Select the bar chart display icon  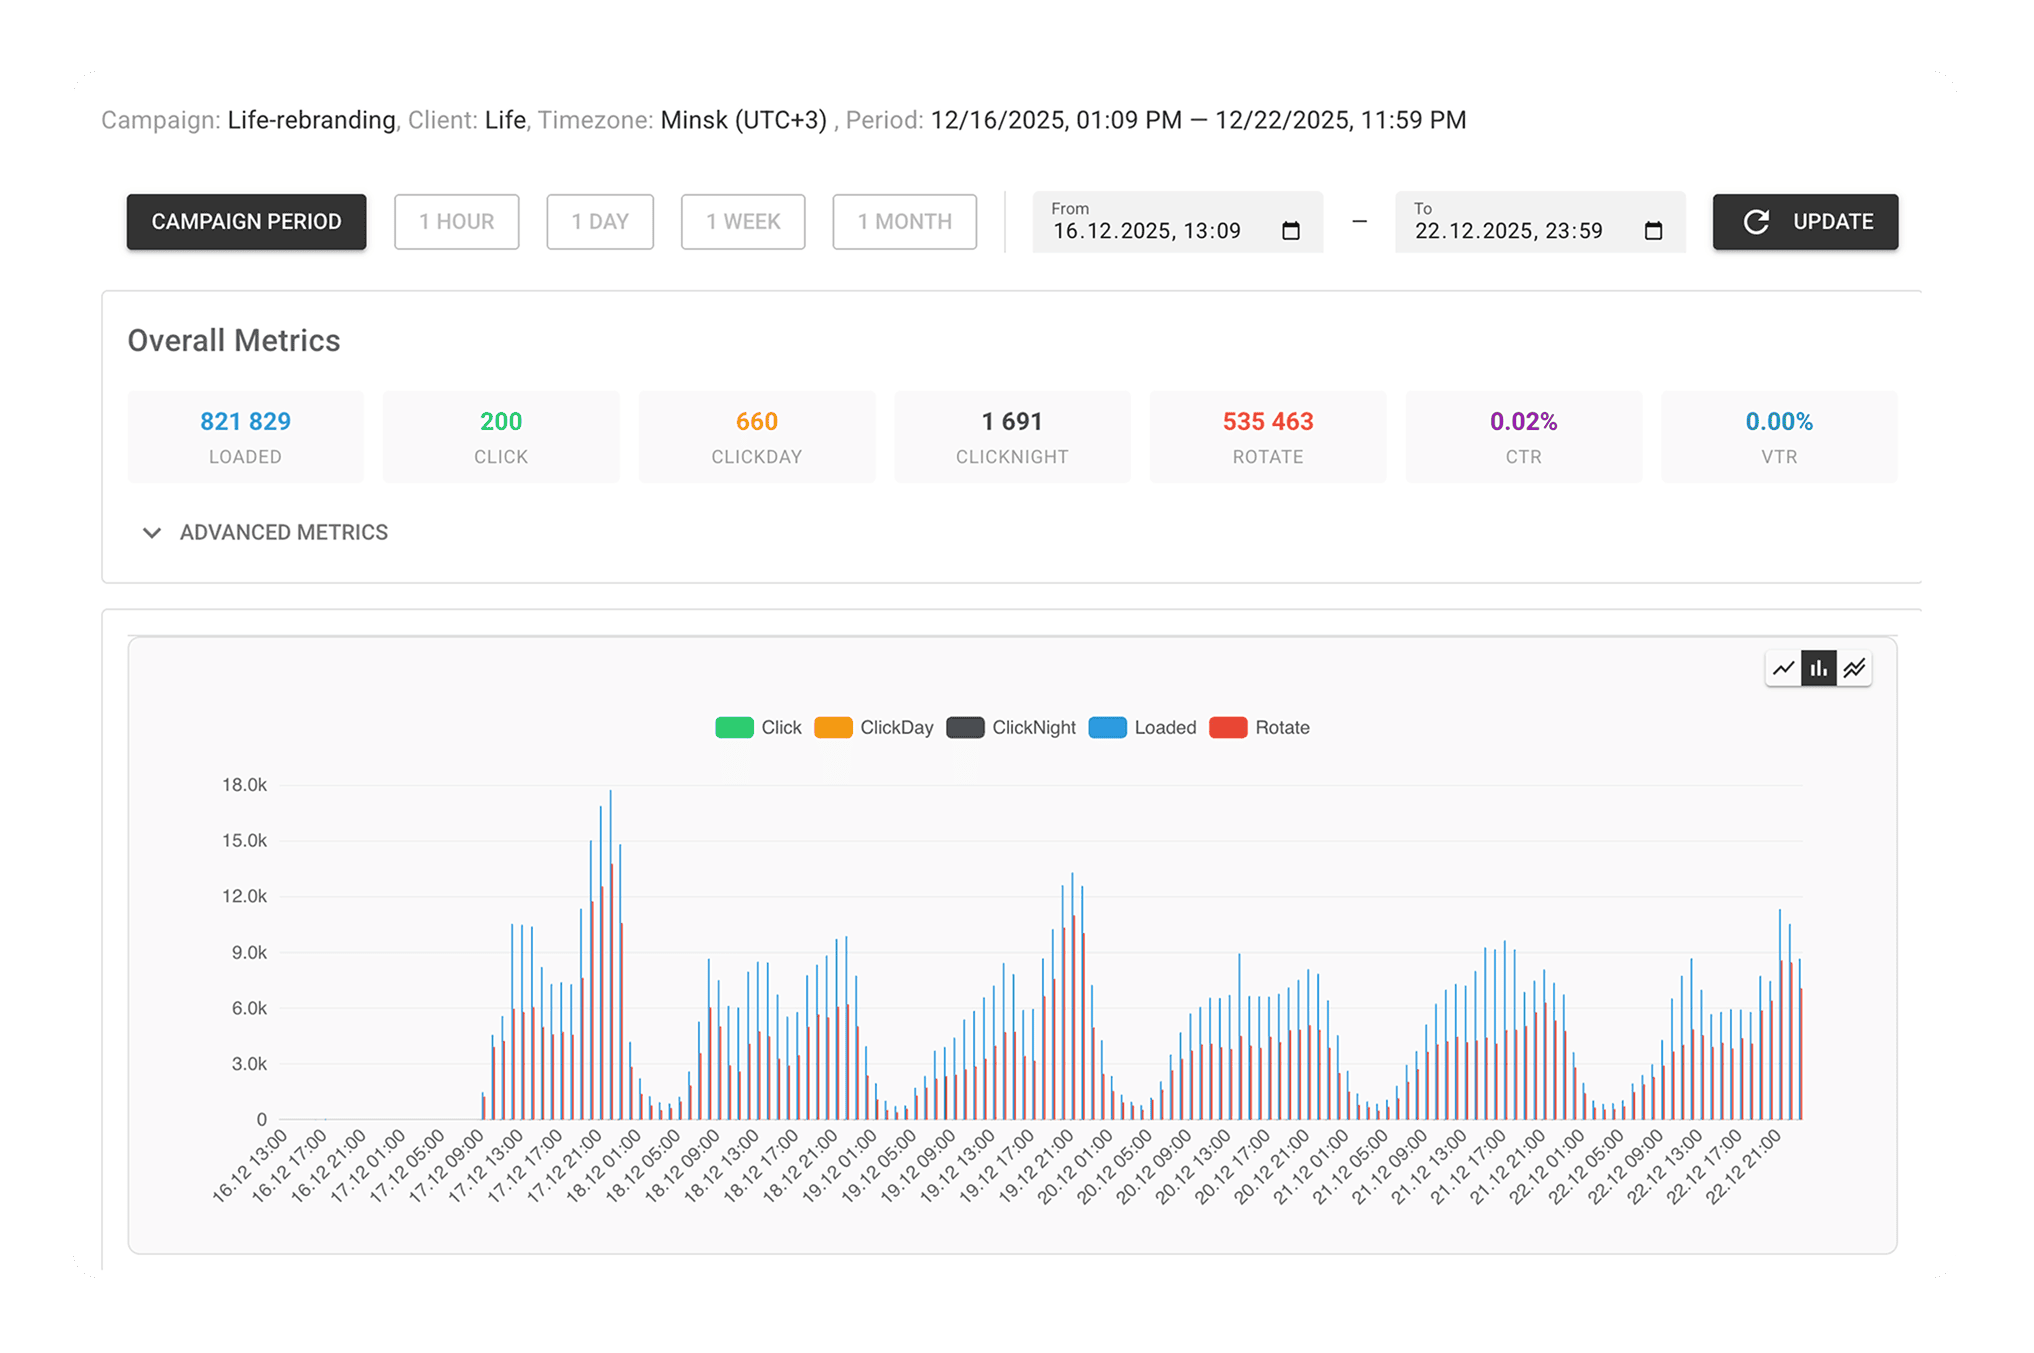point(1818,668)
